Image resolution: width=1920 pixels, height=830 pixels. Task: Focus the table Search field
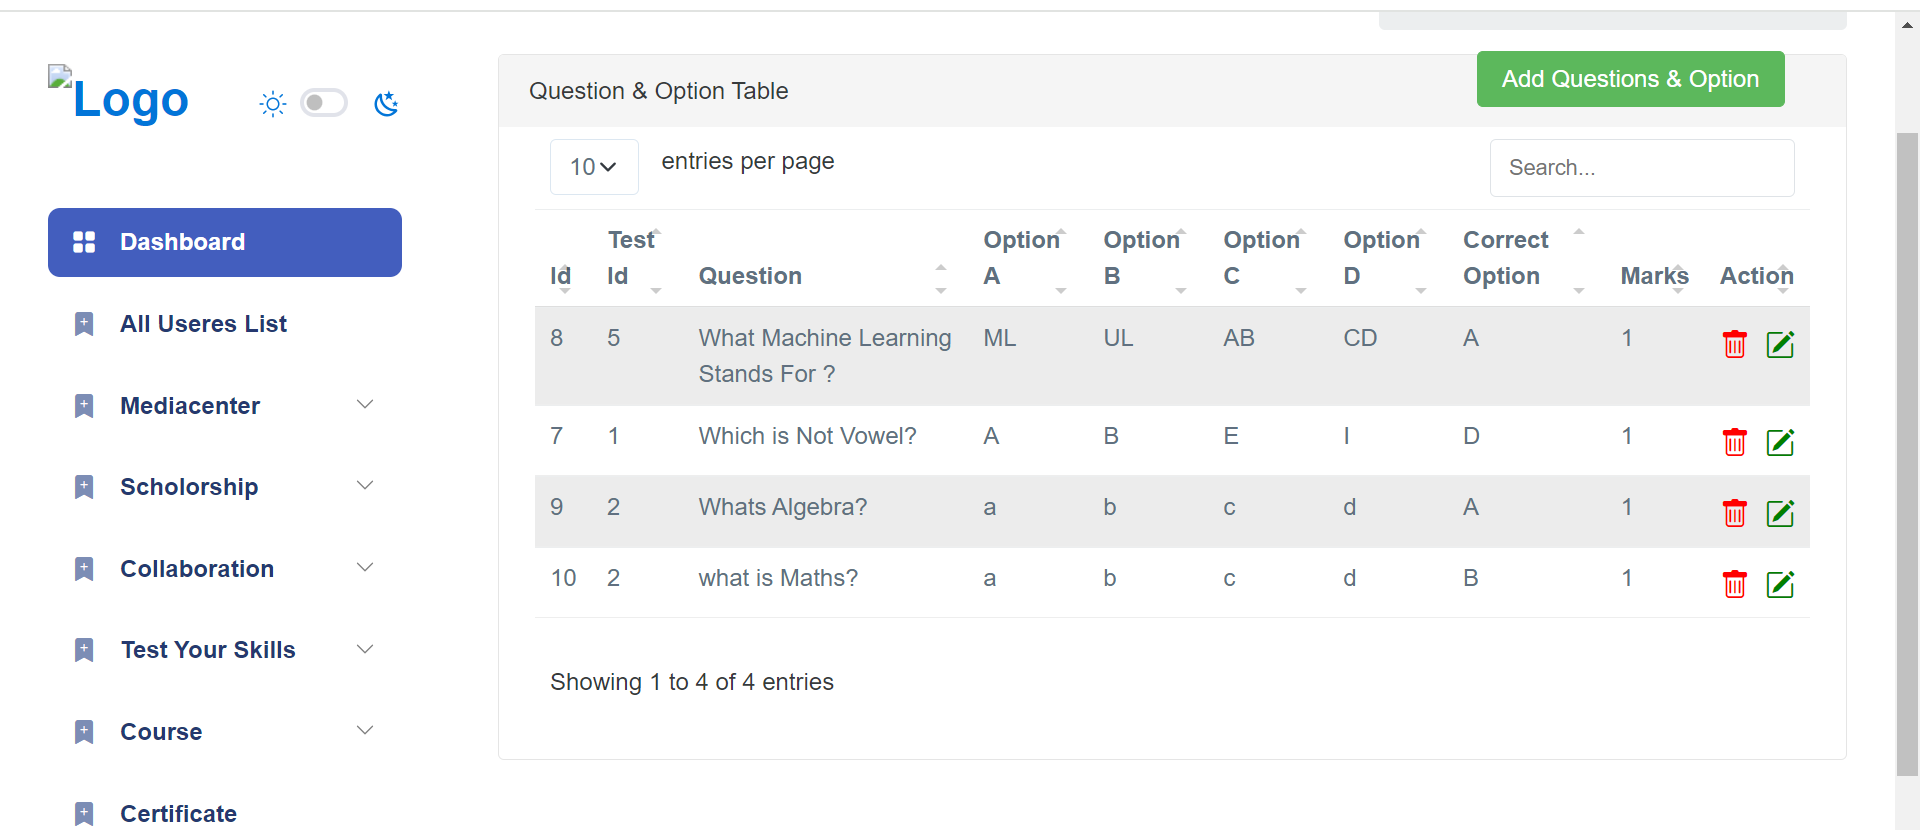click(x=1641, y=168)
